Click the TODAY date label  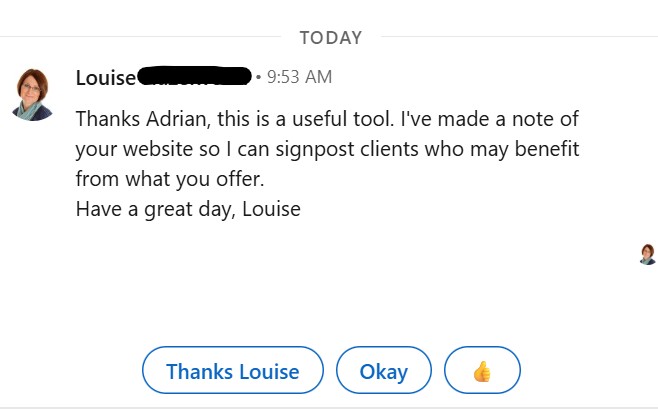330,38
